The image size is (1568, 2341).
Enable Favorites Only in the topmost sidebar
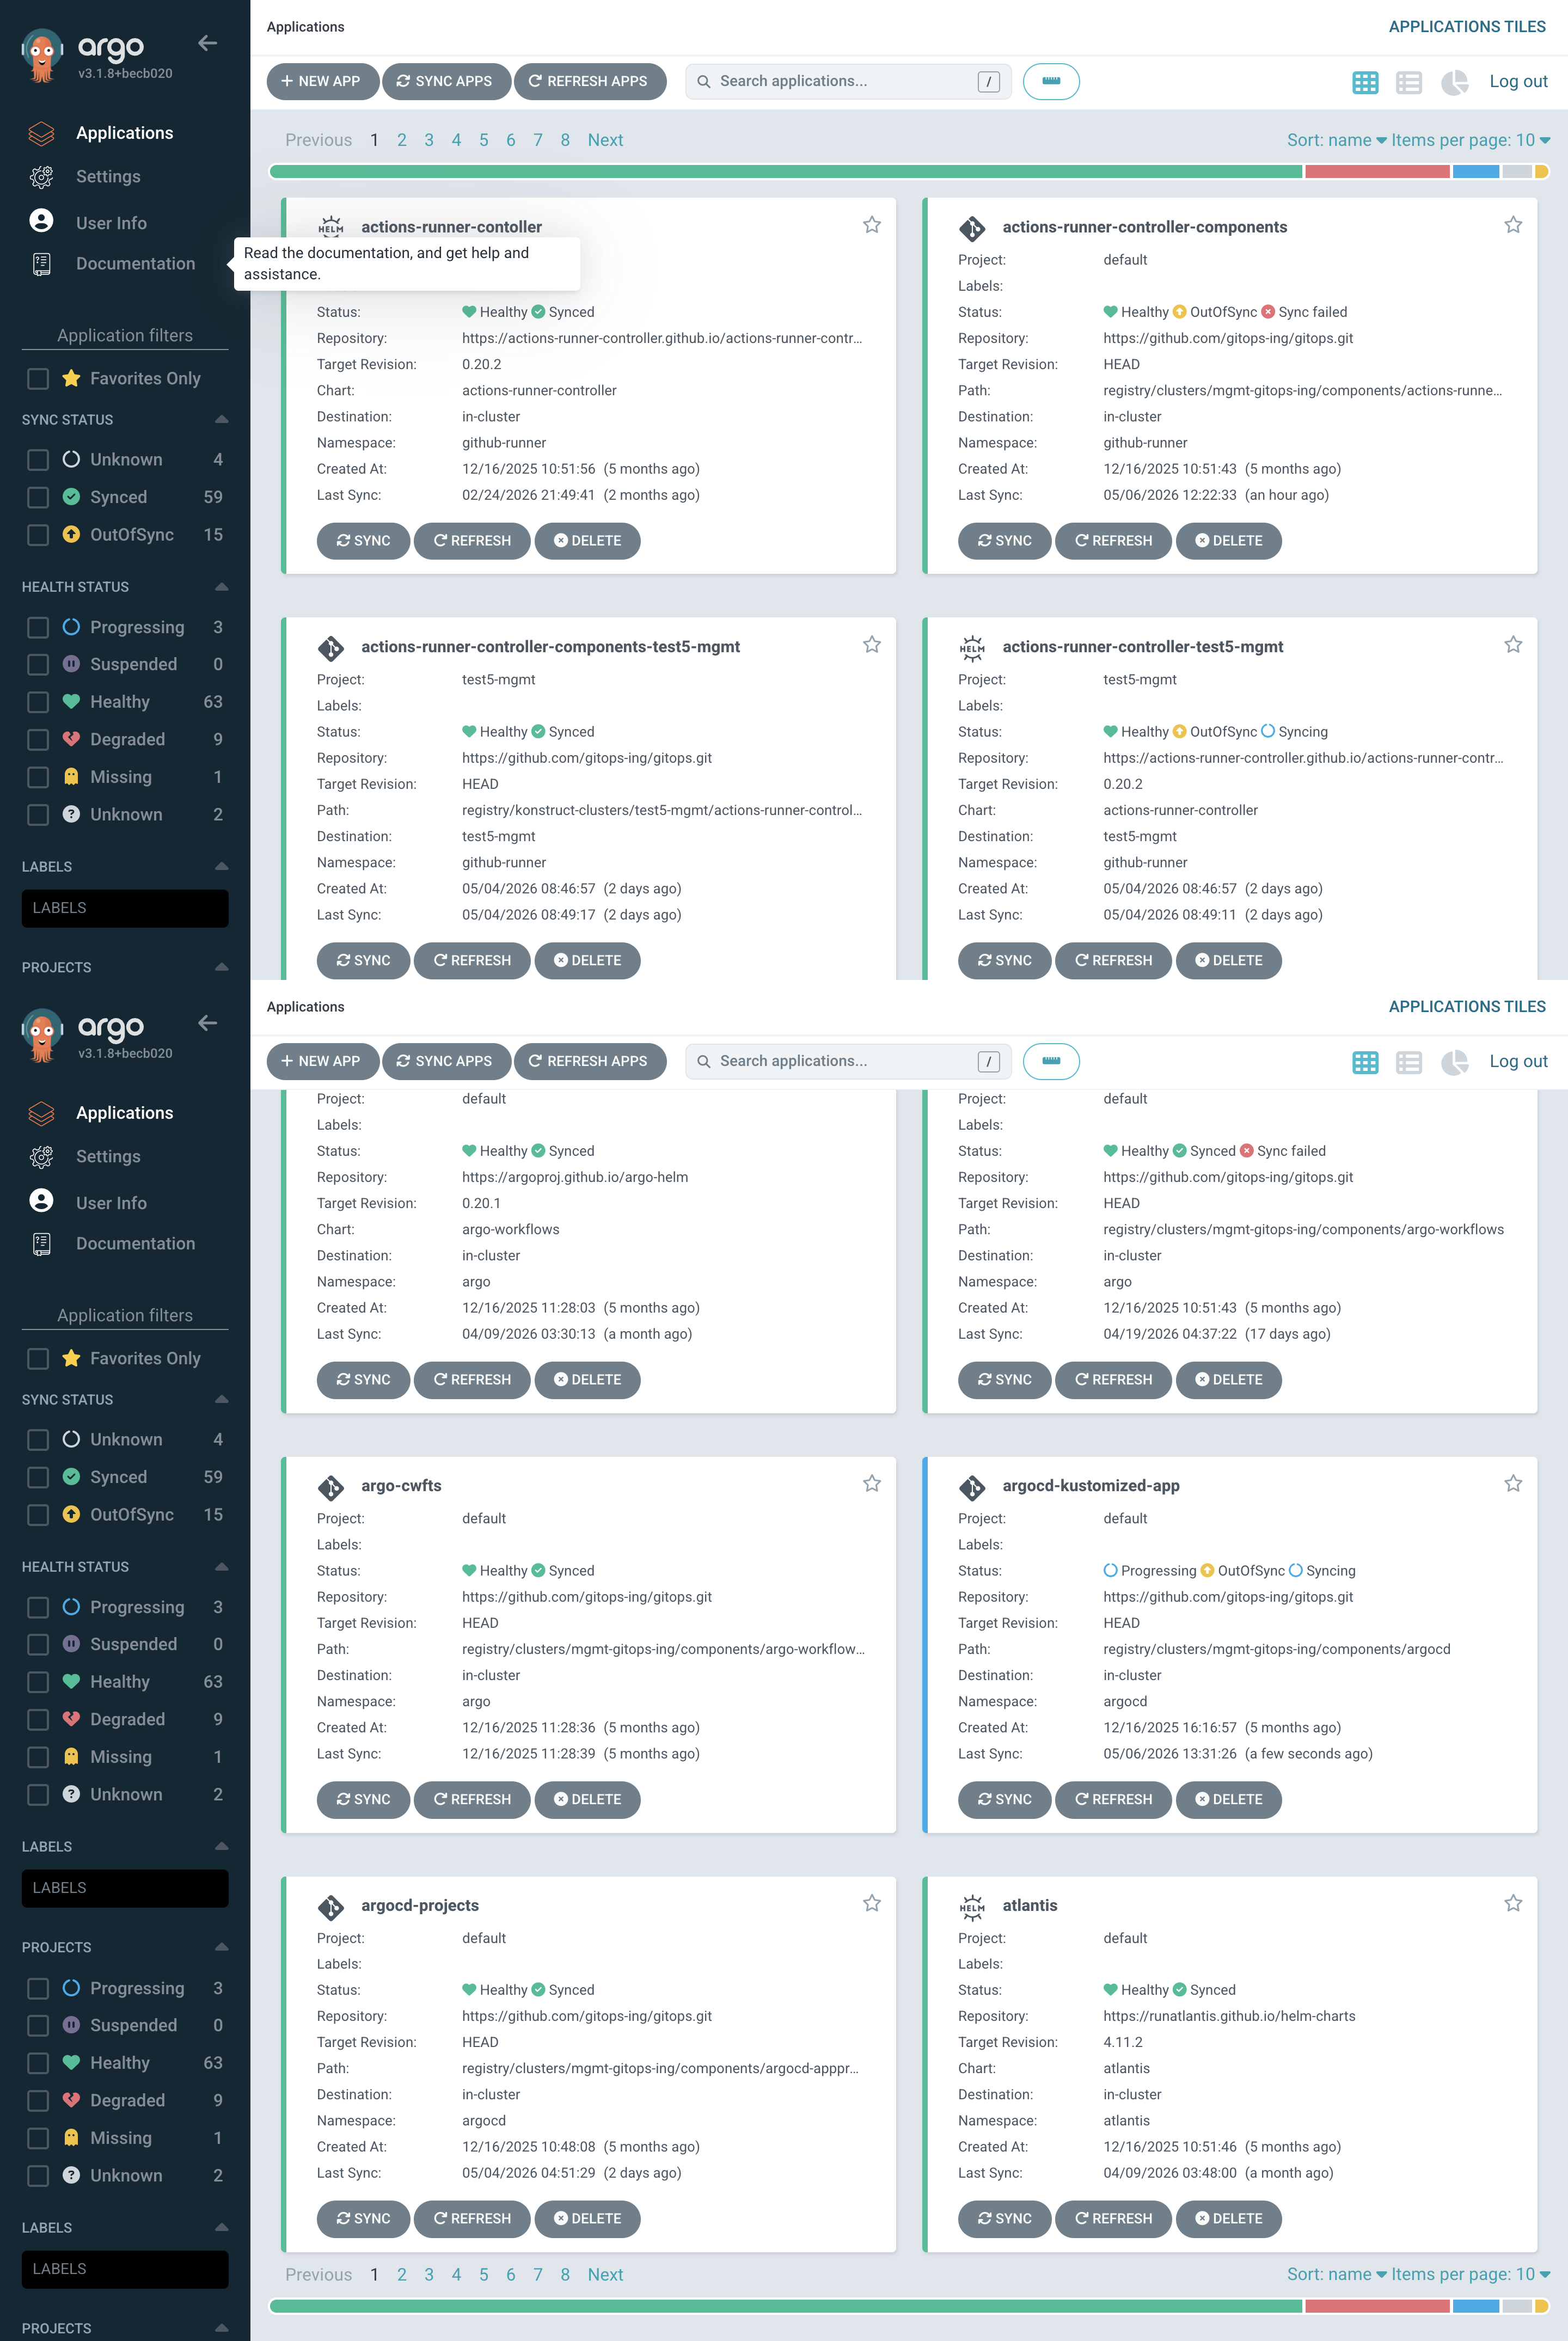(x=38, y=378)
